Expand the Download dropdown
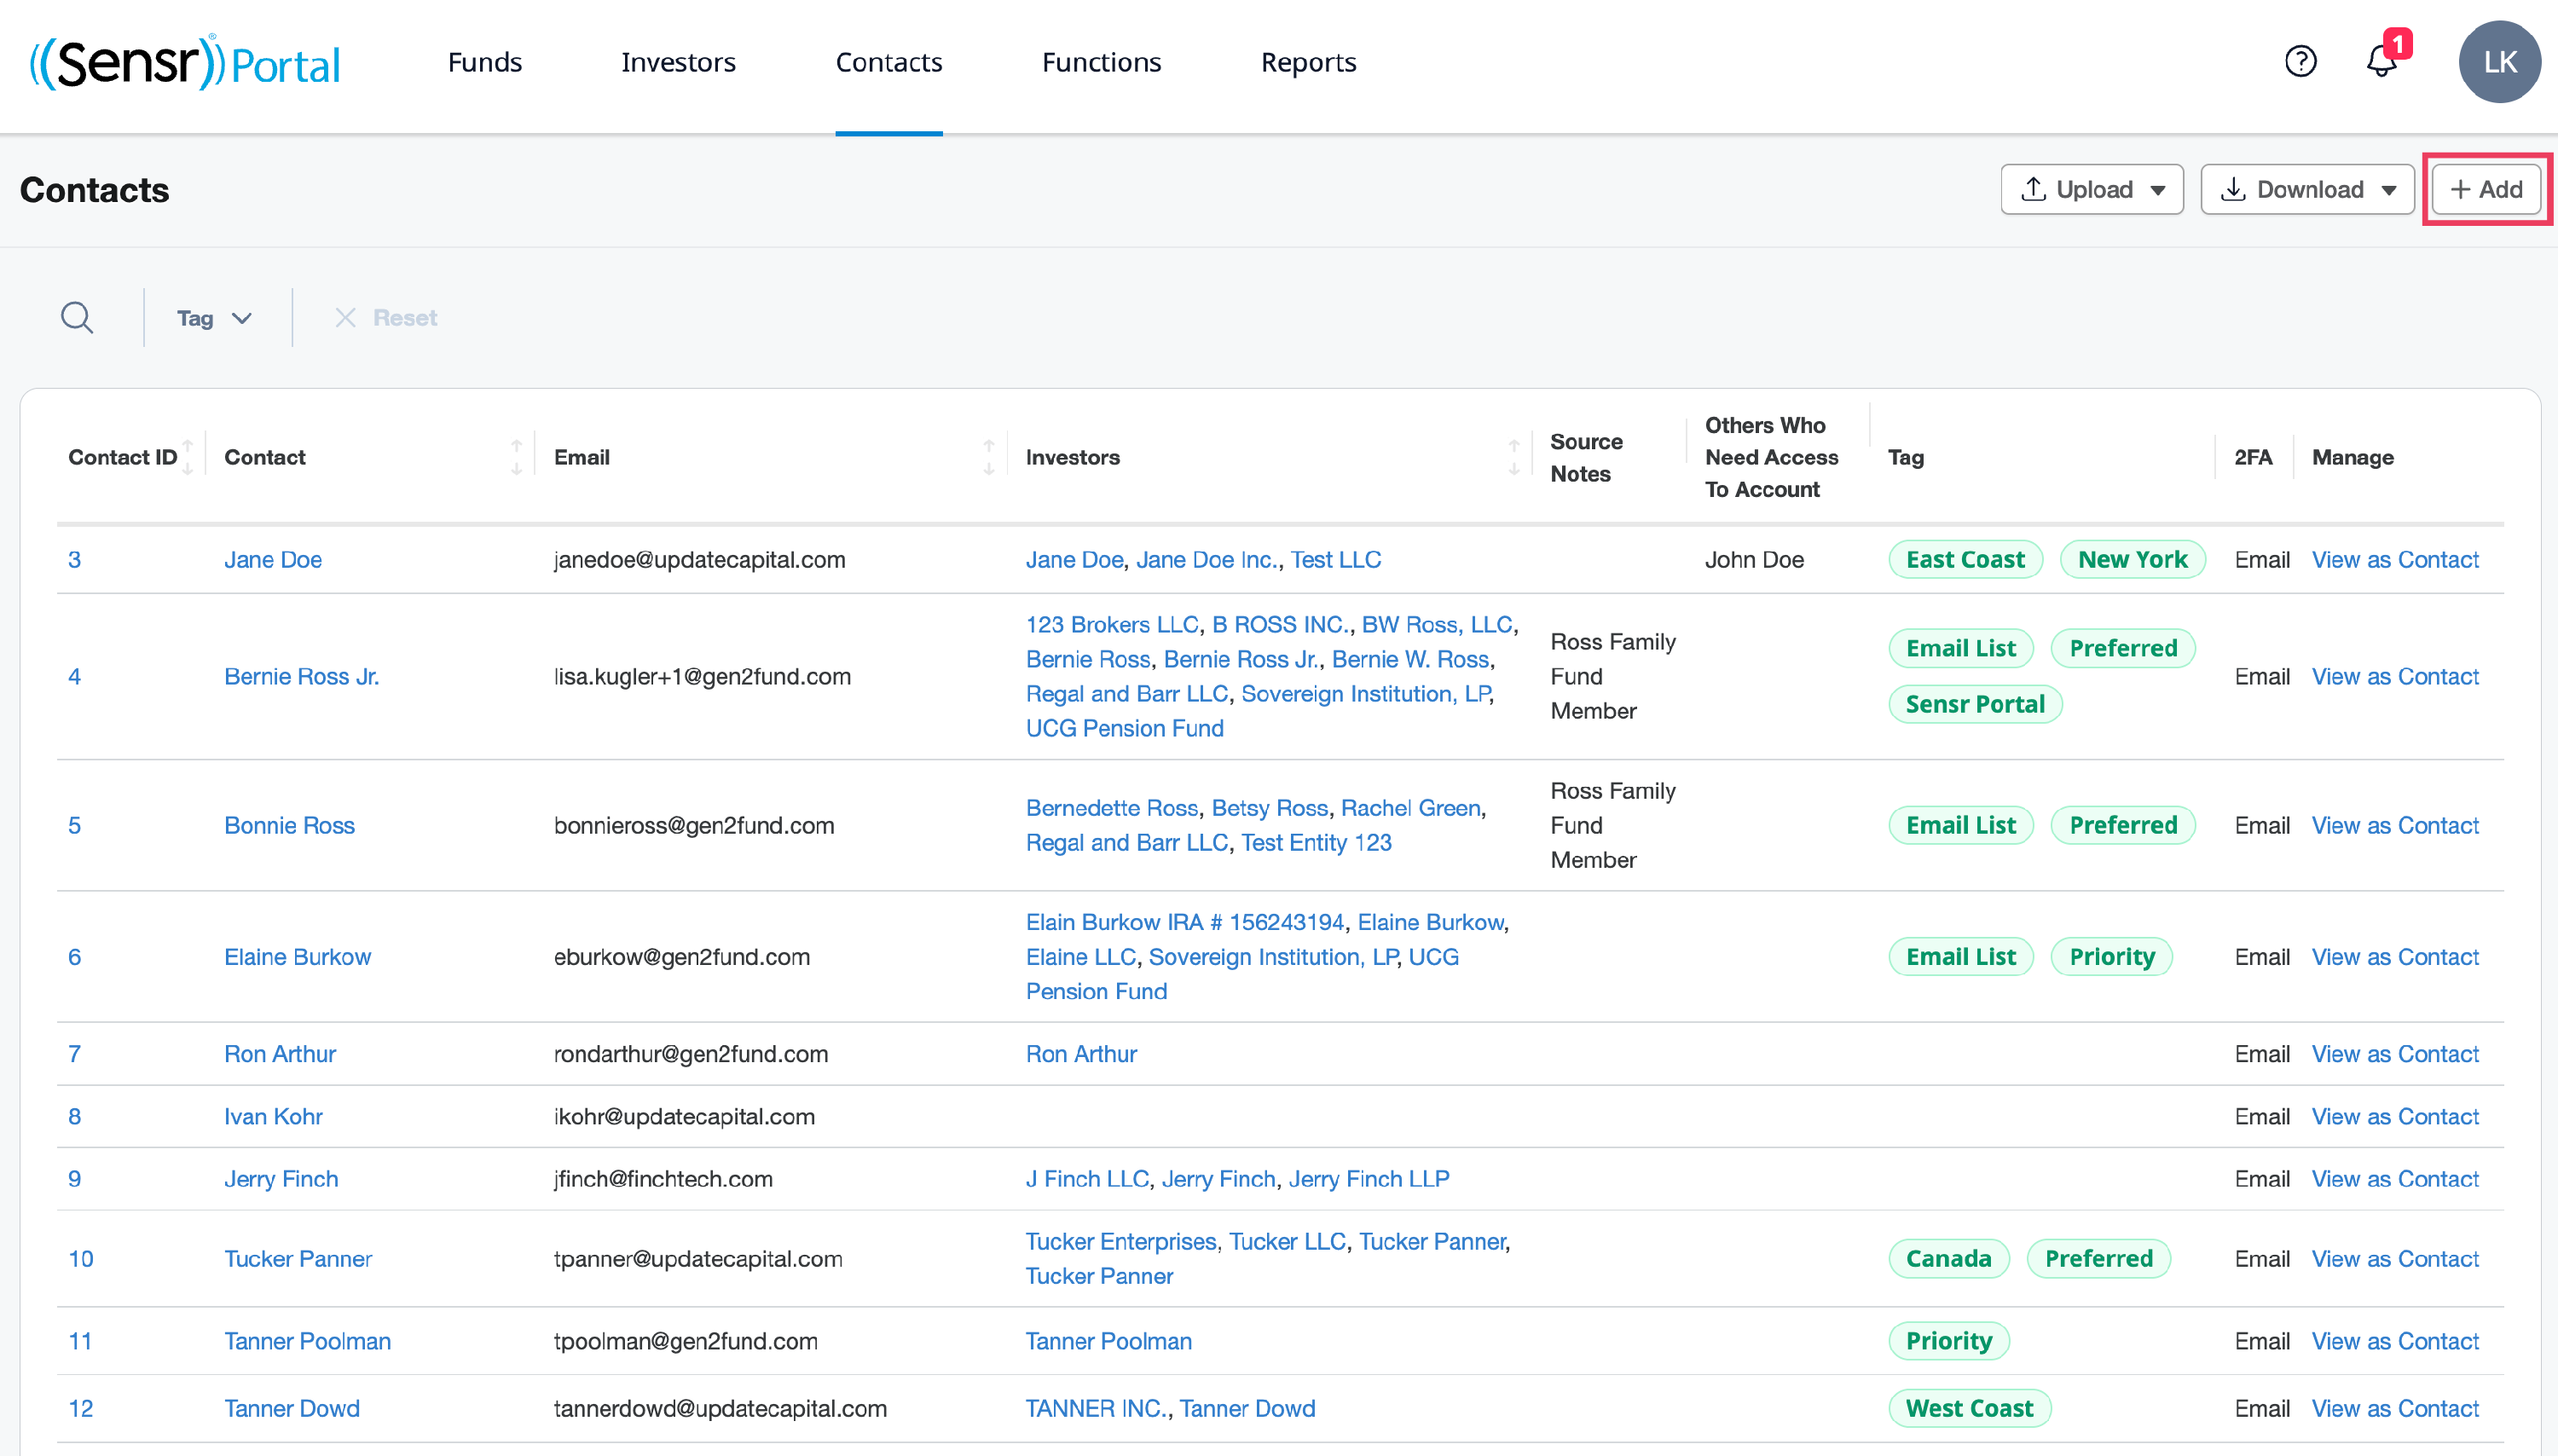 pyautogui.click(x=2307, y=190)
